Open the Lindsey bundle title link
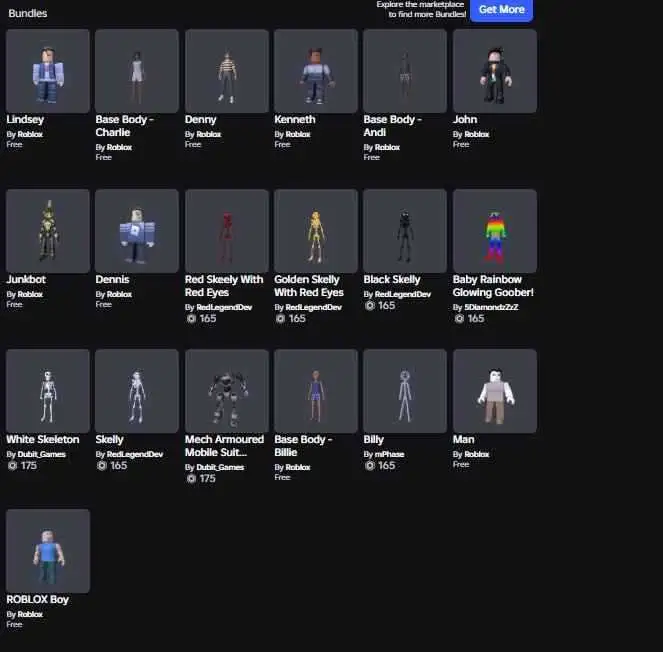 coord(25,120)
